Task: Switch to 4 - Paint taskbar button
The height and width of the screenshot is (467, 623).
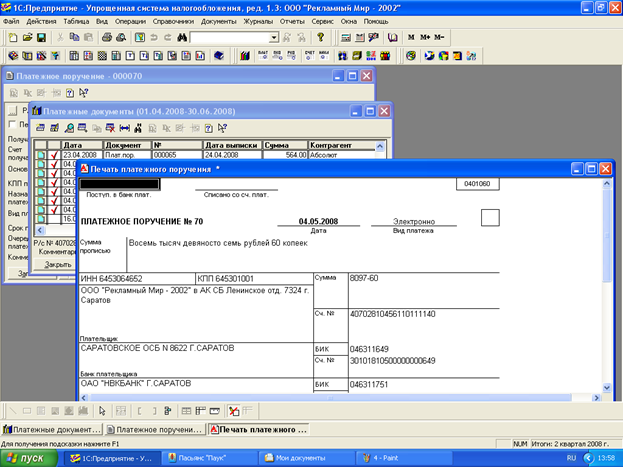Action: point(402,458)
